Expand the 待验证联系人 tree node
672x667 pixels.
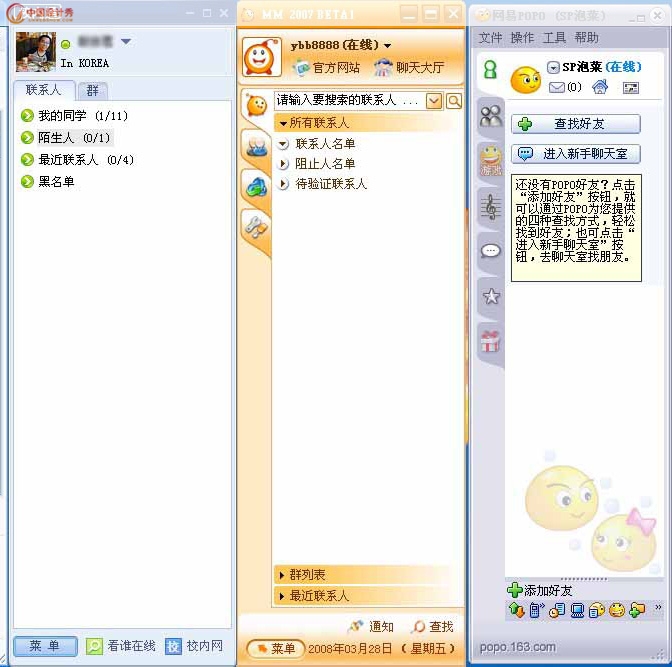pos(283,184)
